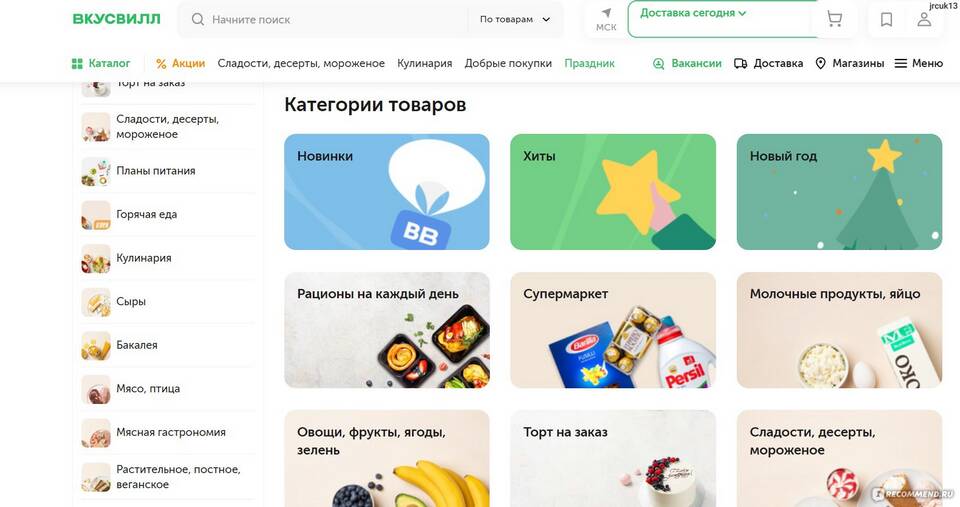
Task: Open the Каталог grid icon
Action: click(x=77, y=63)
